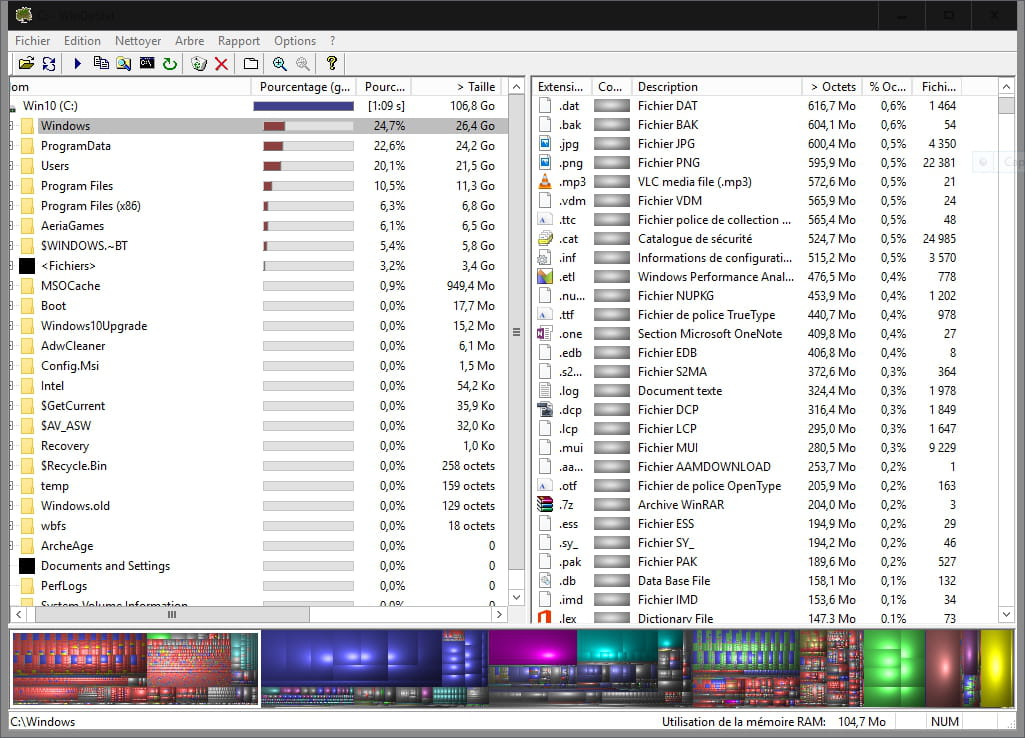Image resolution: width=1025 pixels, height=738 pixels.
Task: Open a command prompt via toolbar icon
Action: [147, 63]
